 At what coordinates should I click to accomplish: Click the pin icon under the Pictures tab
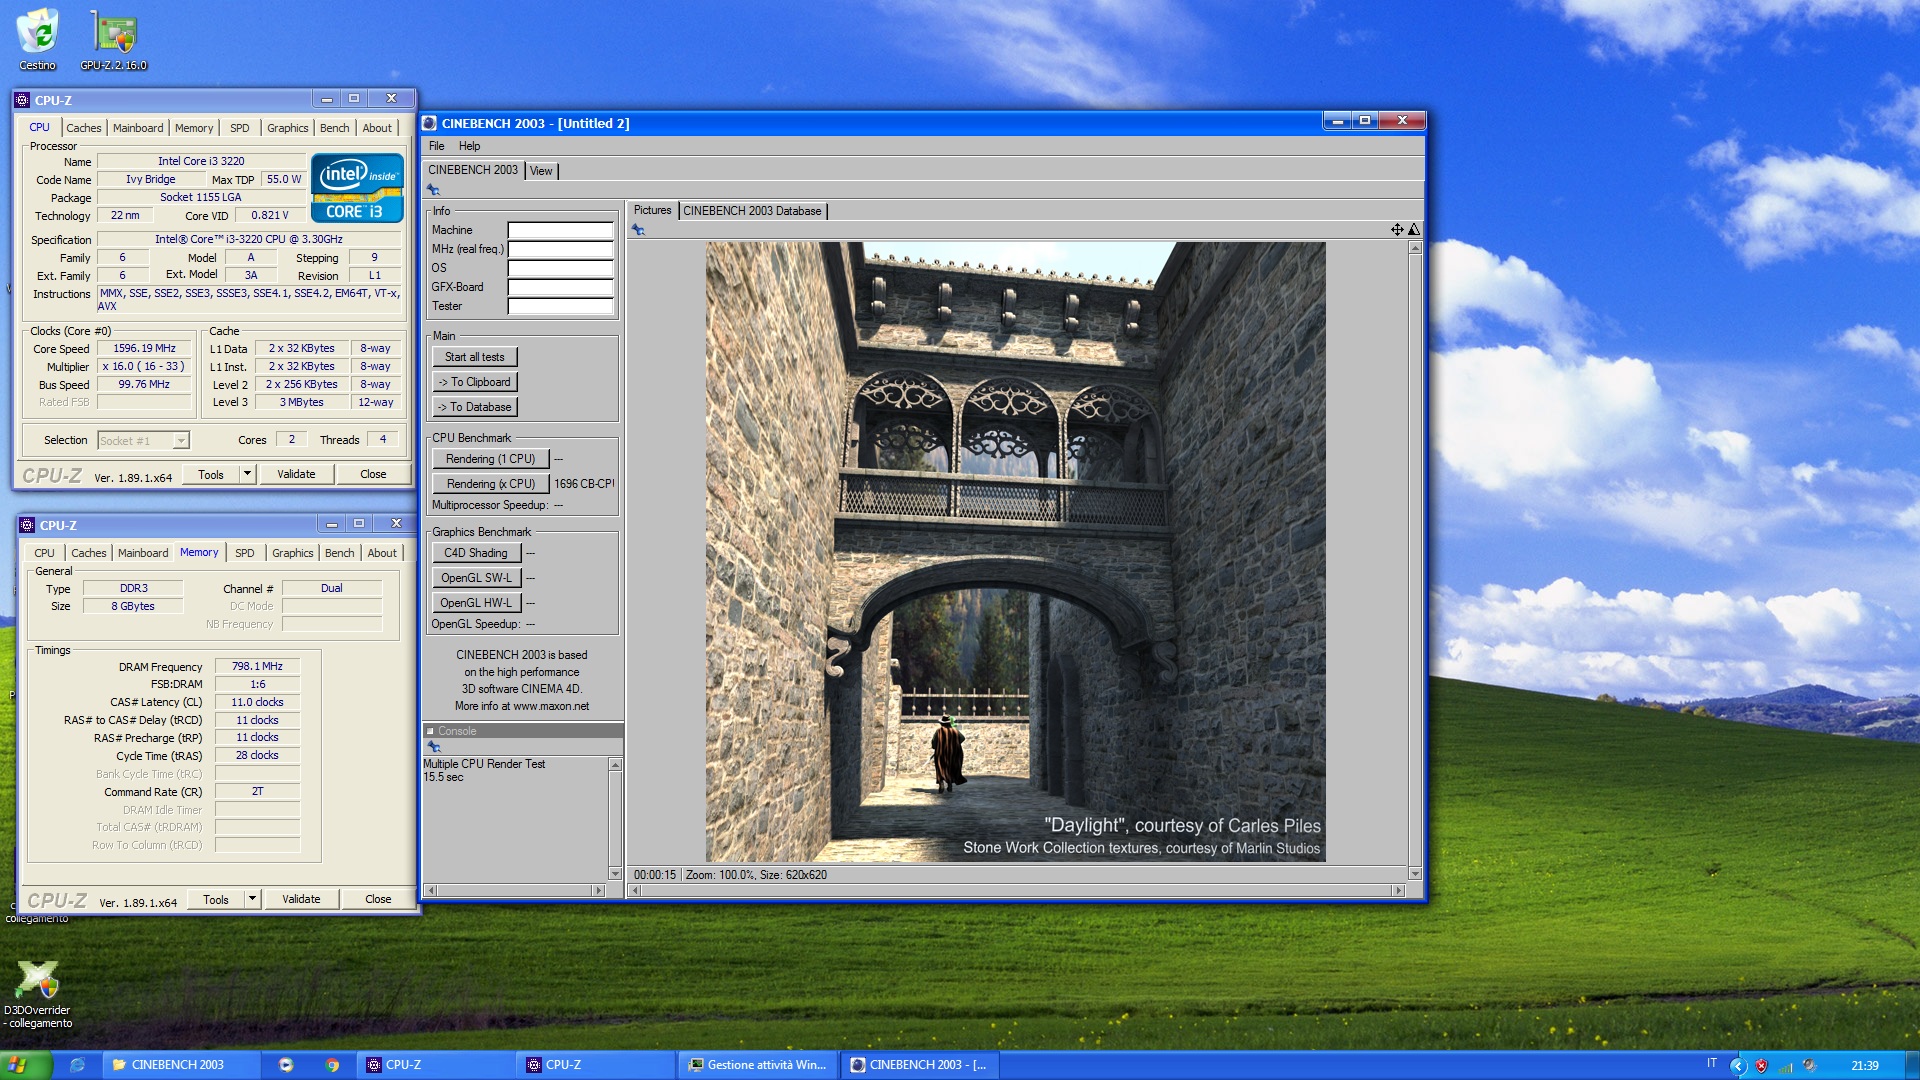[638, 230]
